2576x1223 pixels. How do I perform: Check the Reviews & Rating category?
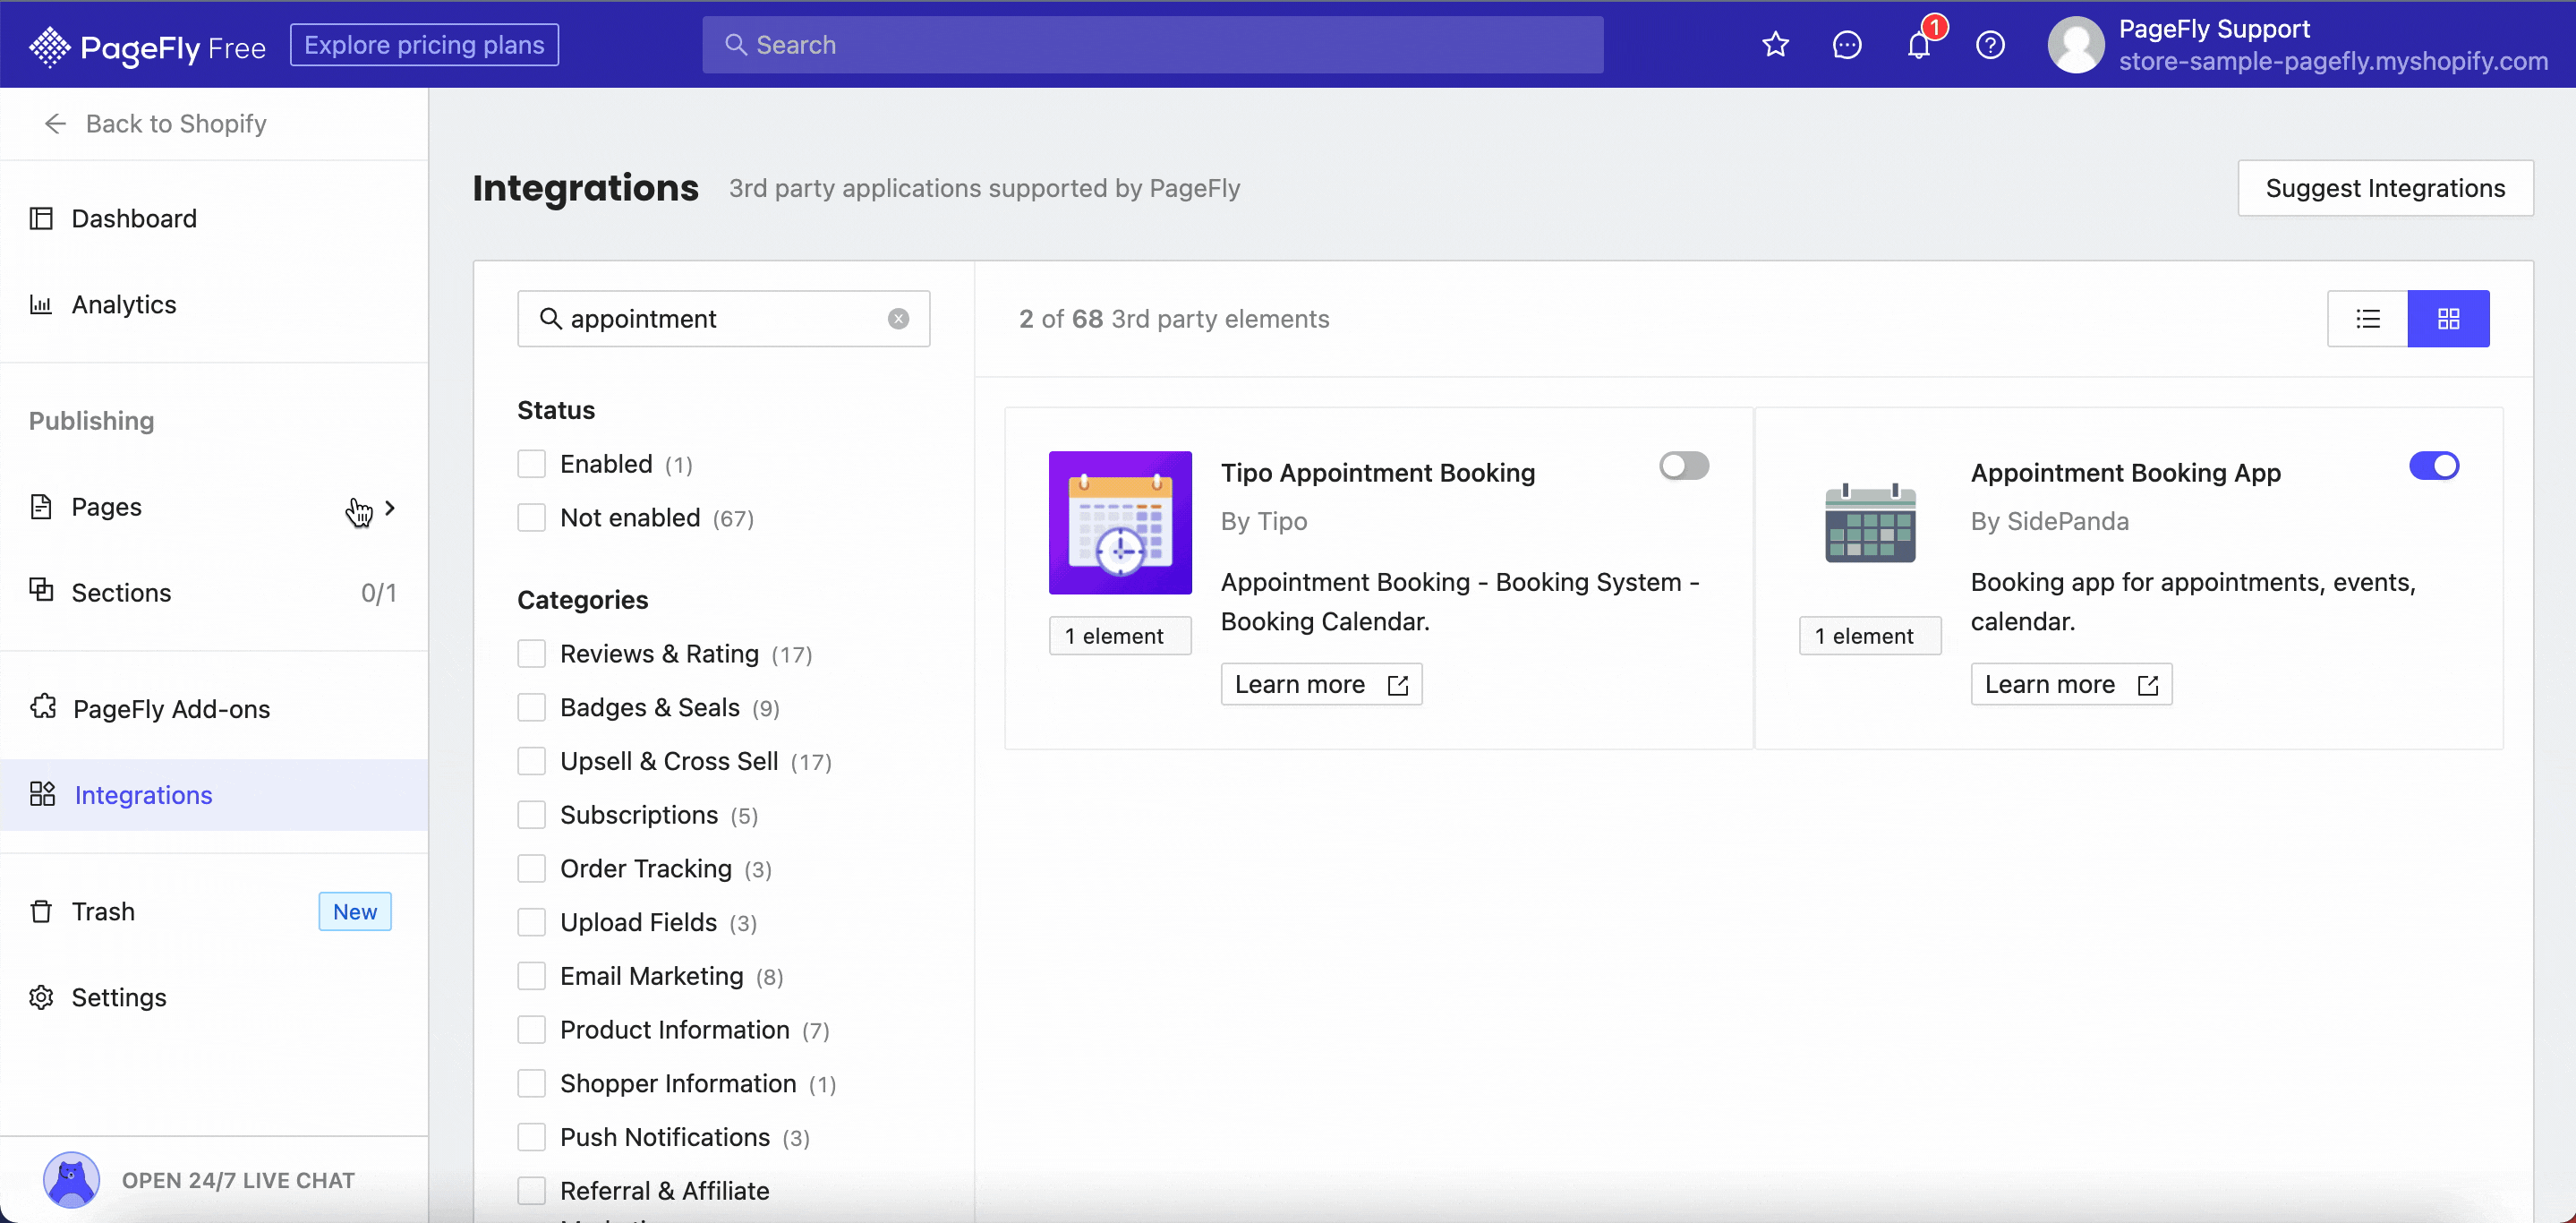pyautogui.click(x=531, y=654)
